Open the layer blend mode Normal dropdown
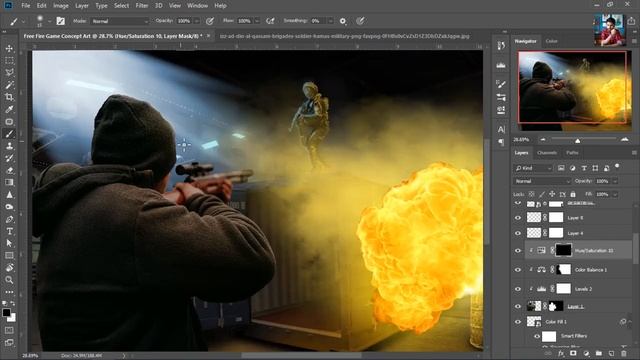Viewport: 640px width, 360px height. pos(542,181)
